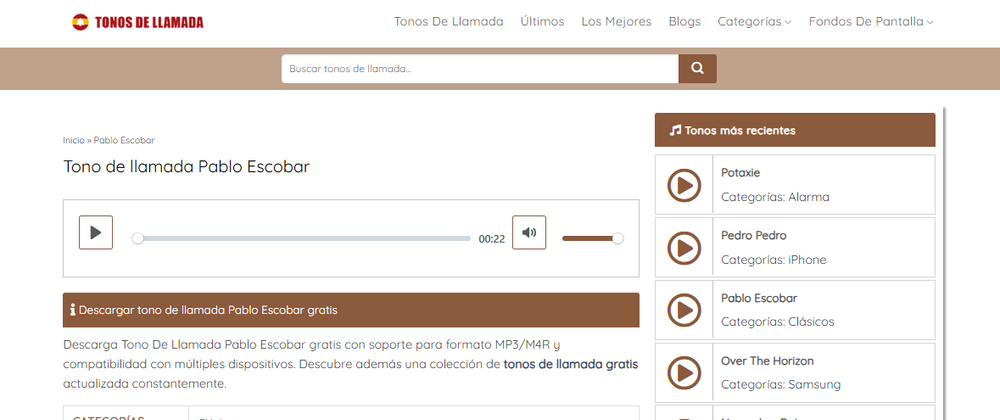The width and height of the screenshot is (1000, 420).
Task: Open Categorías: Clásicos under Pablo Escobar
Action: (777, 322)
